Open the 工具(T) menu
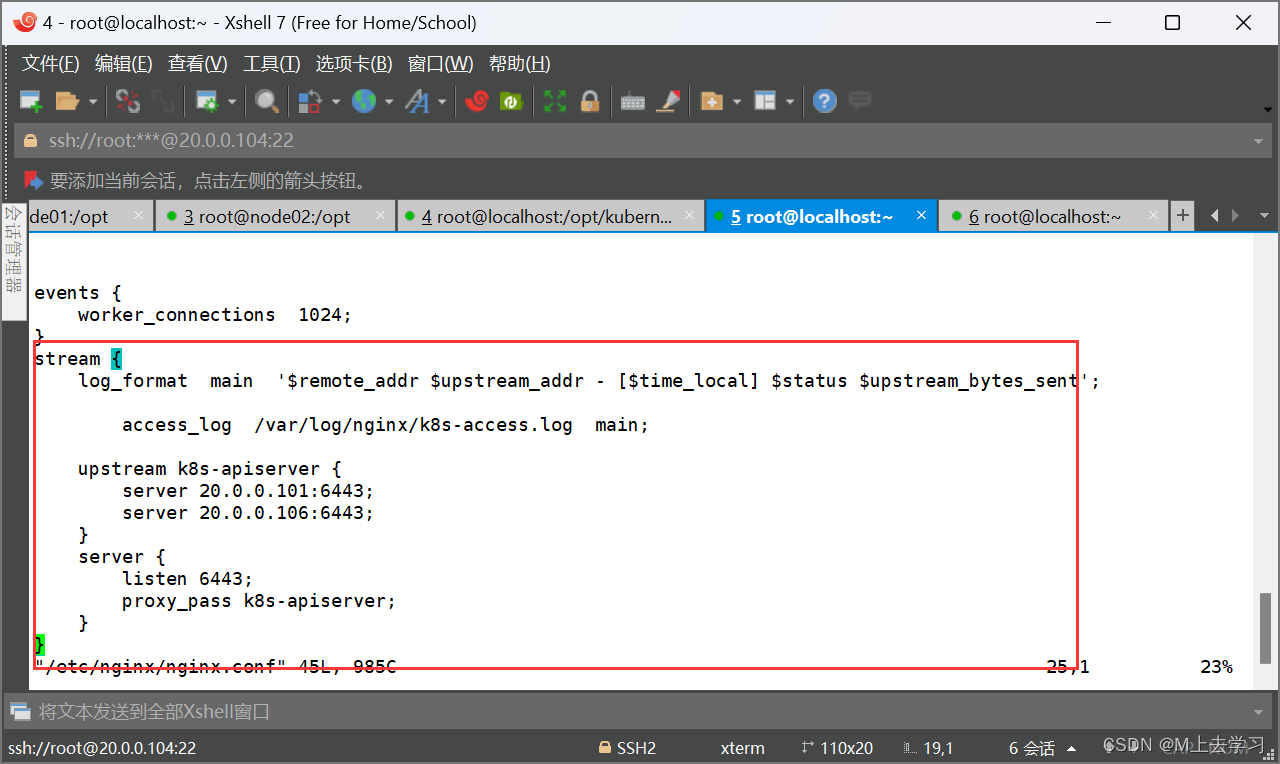 (272, 64)
